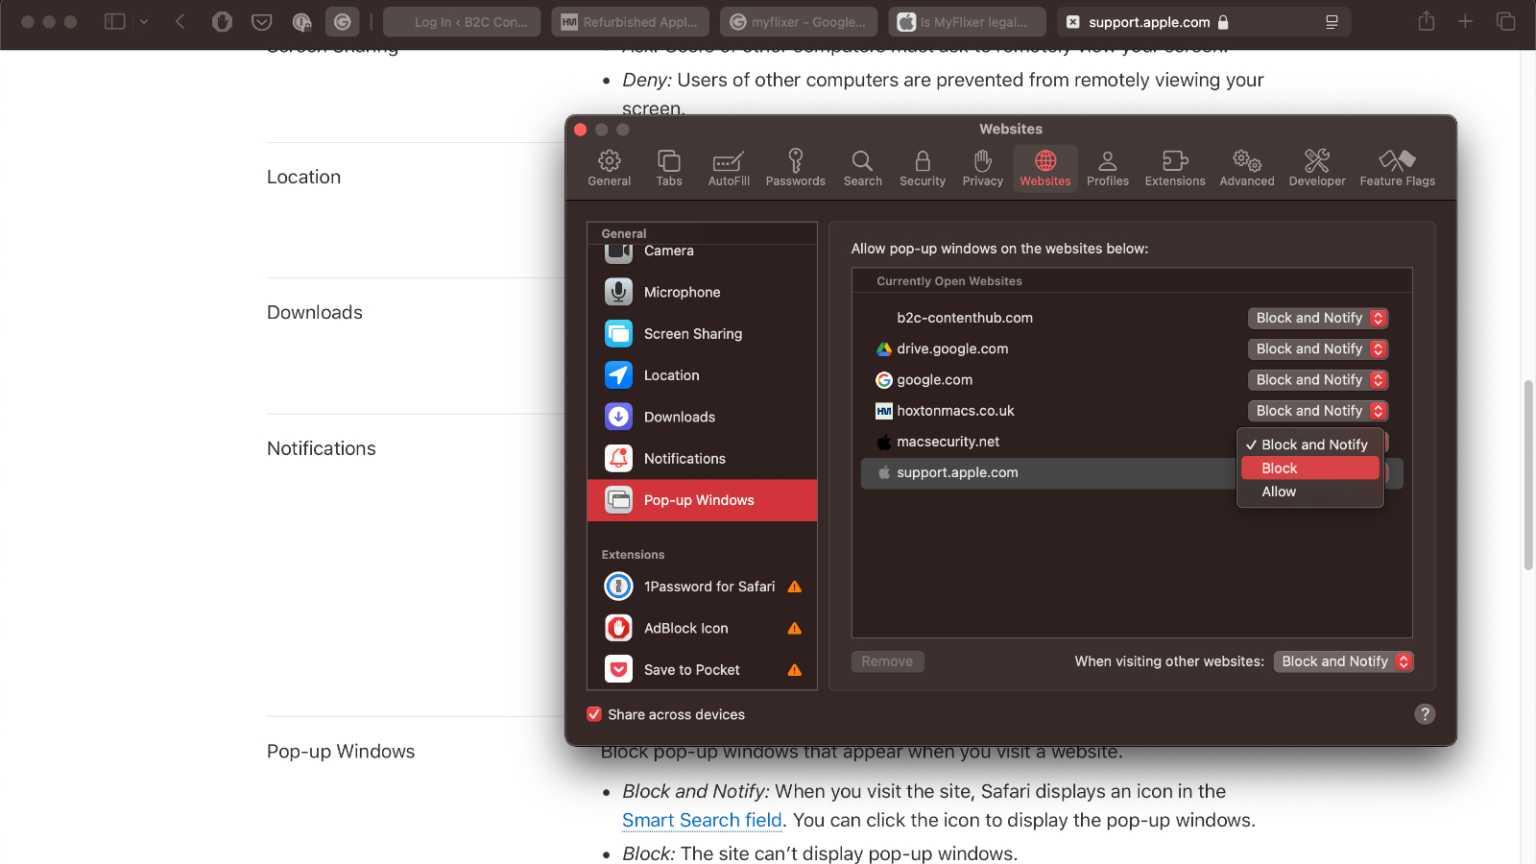Open the Developer tools icon
The image size is (1536, 864).
tap(1316, 167)
